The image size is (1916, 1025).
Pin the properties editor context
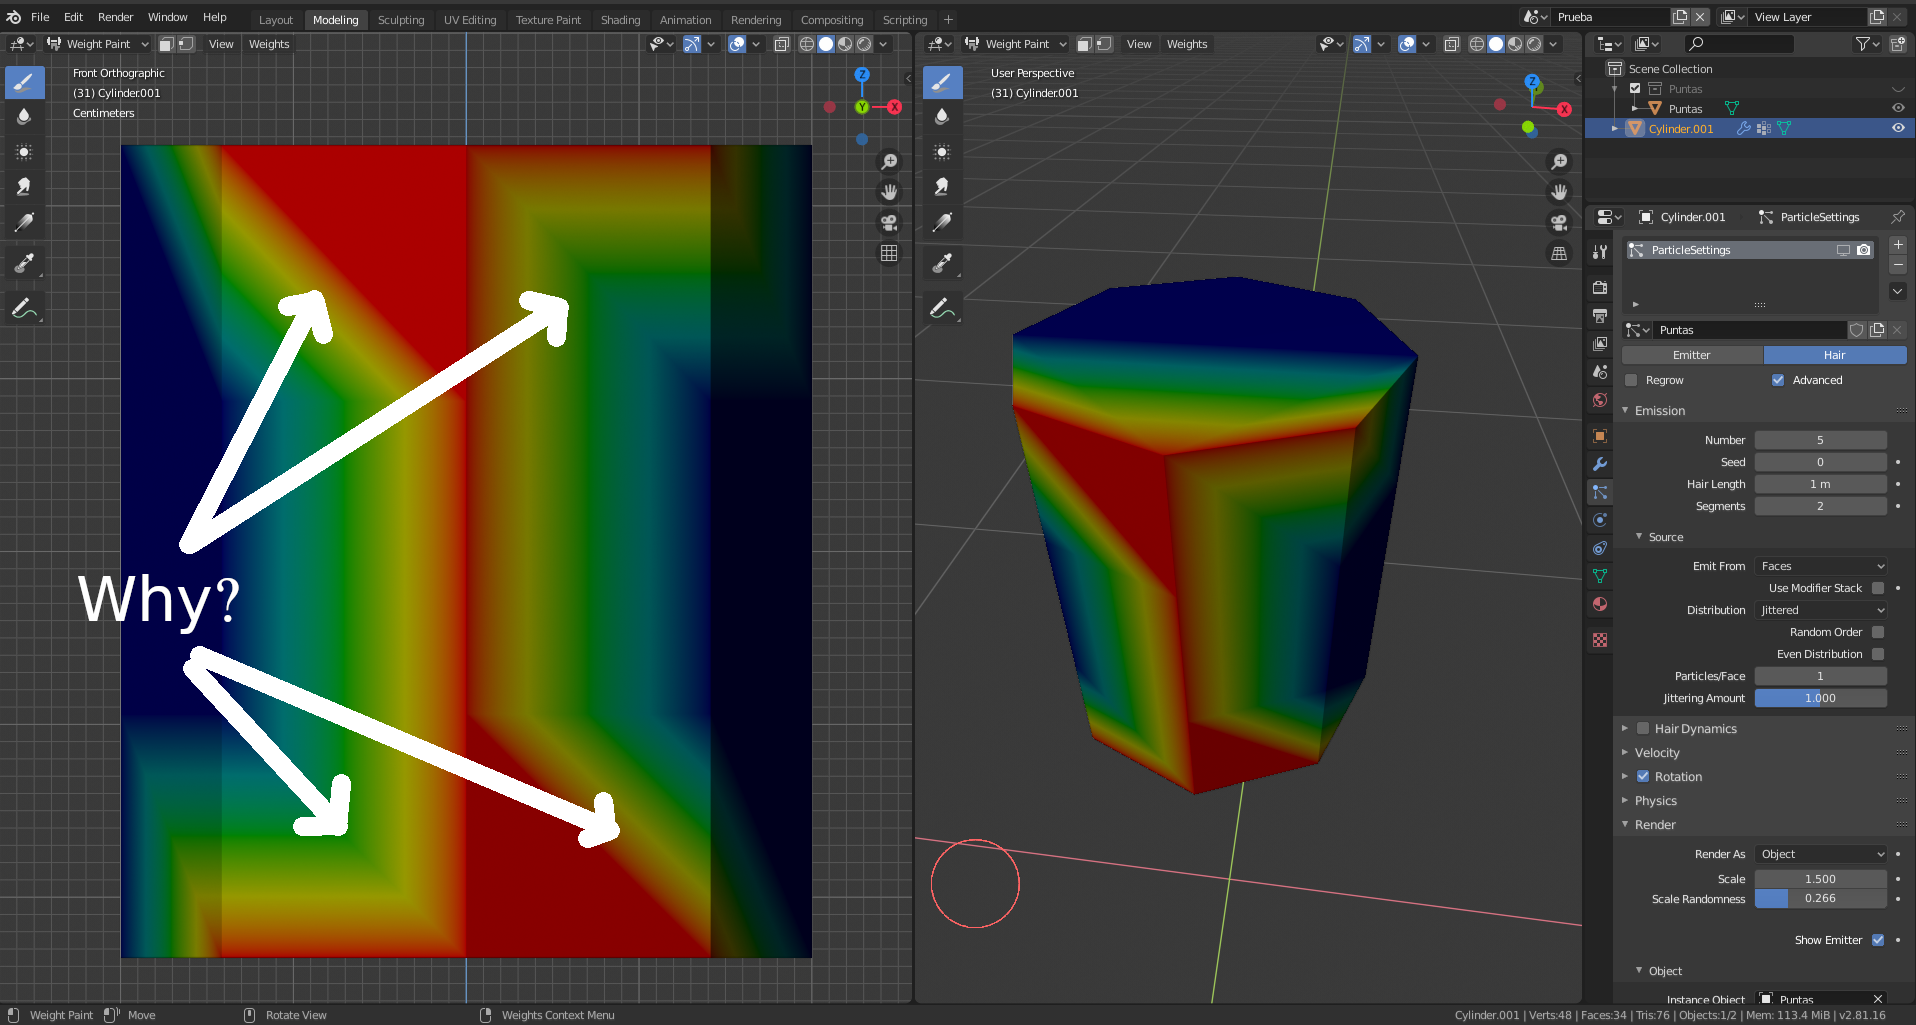click(x=1897, y=217)
